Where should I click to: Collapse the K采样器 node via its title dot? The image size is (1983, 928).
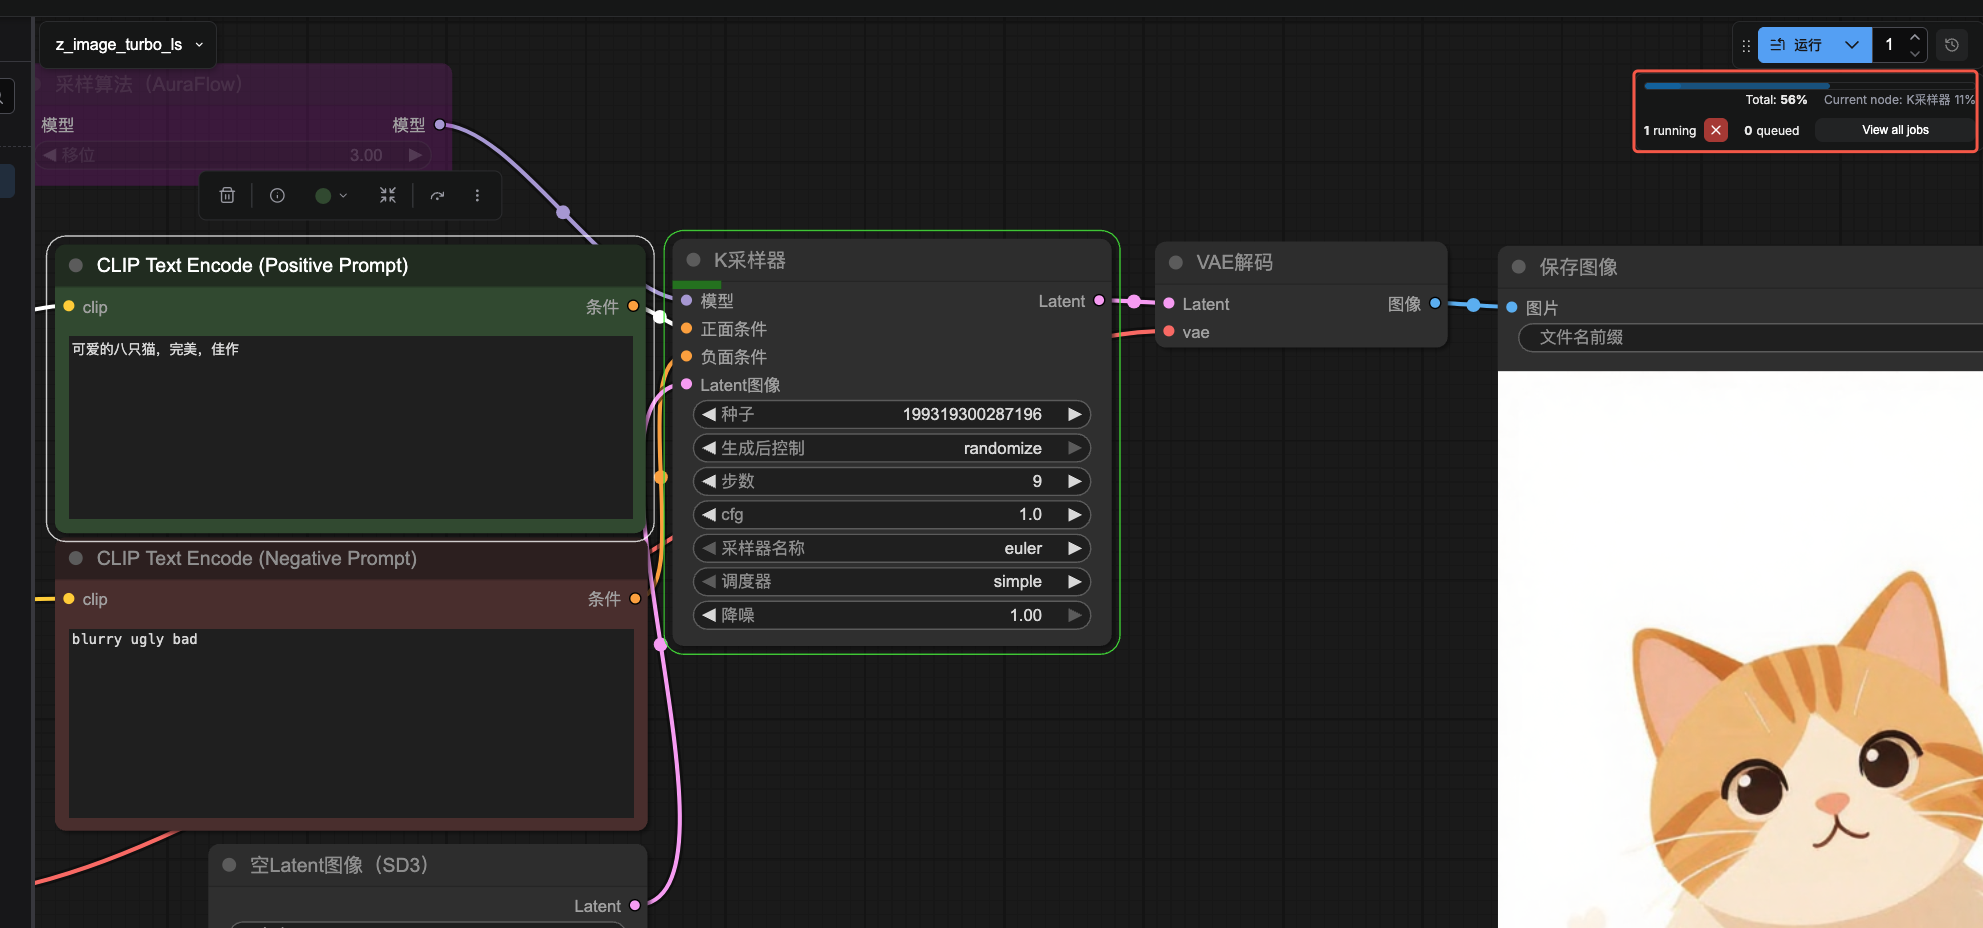tap(693, 260)
